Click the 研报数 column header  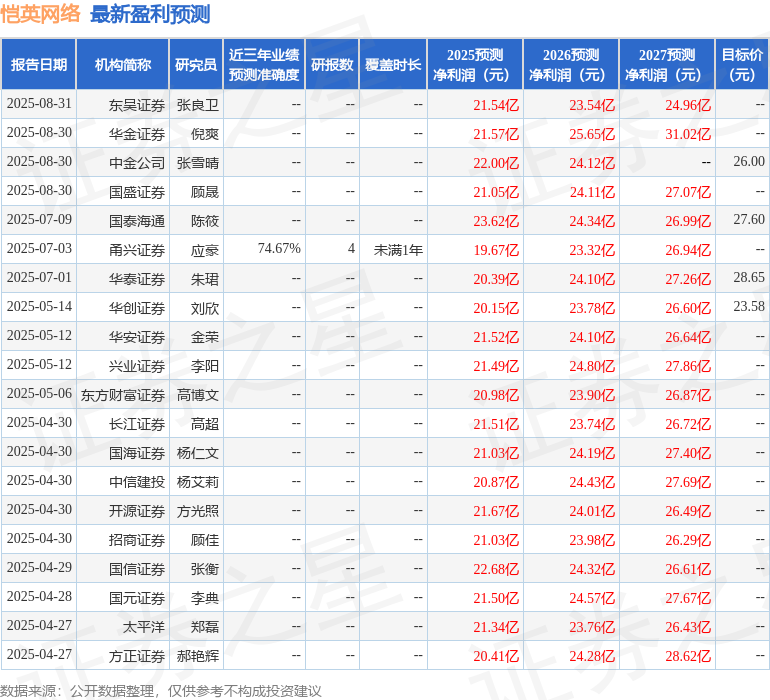coord(332,65)
